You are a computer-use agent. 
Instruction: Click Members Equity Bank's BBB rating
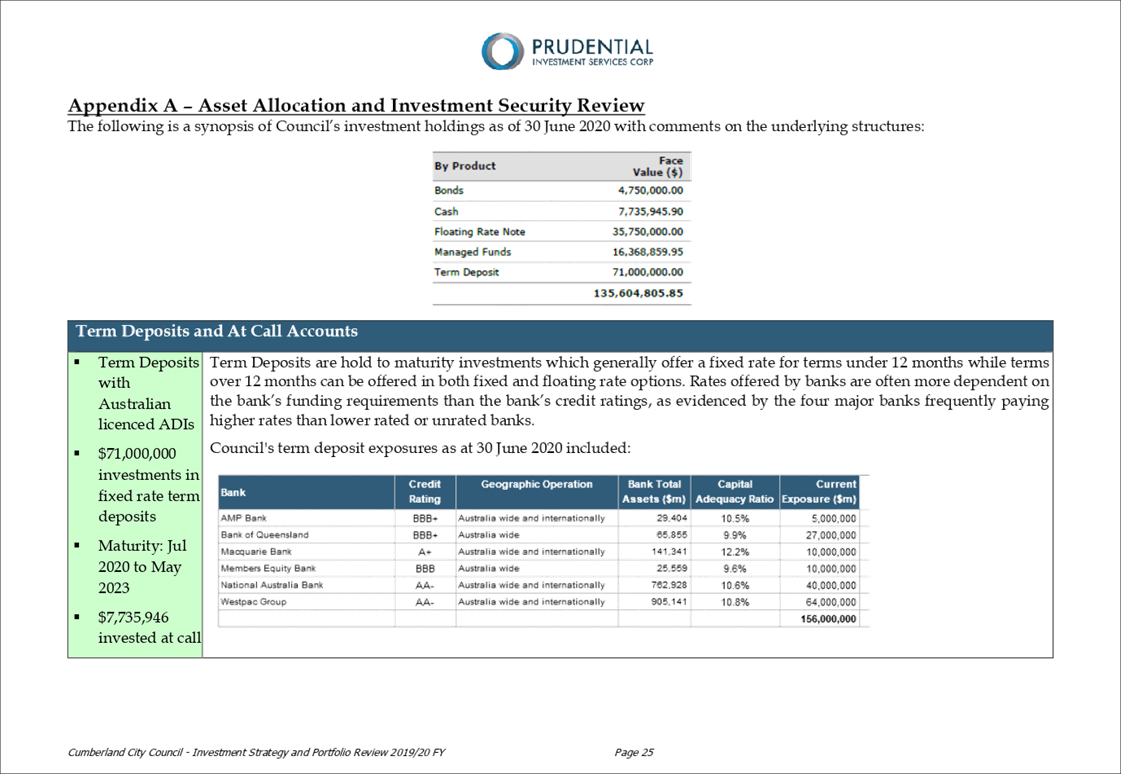(x=425, y=569)
